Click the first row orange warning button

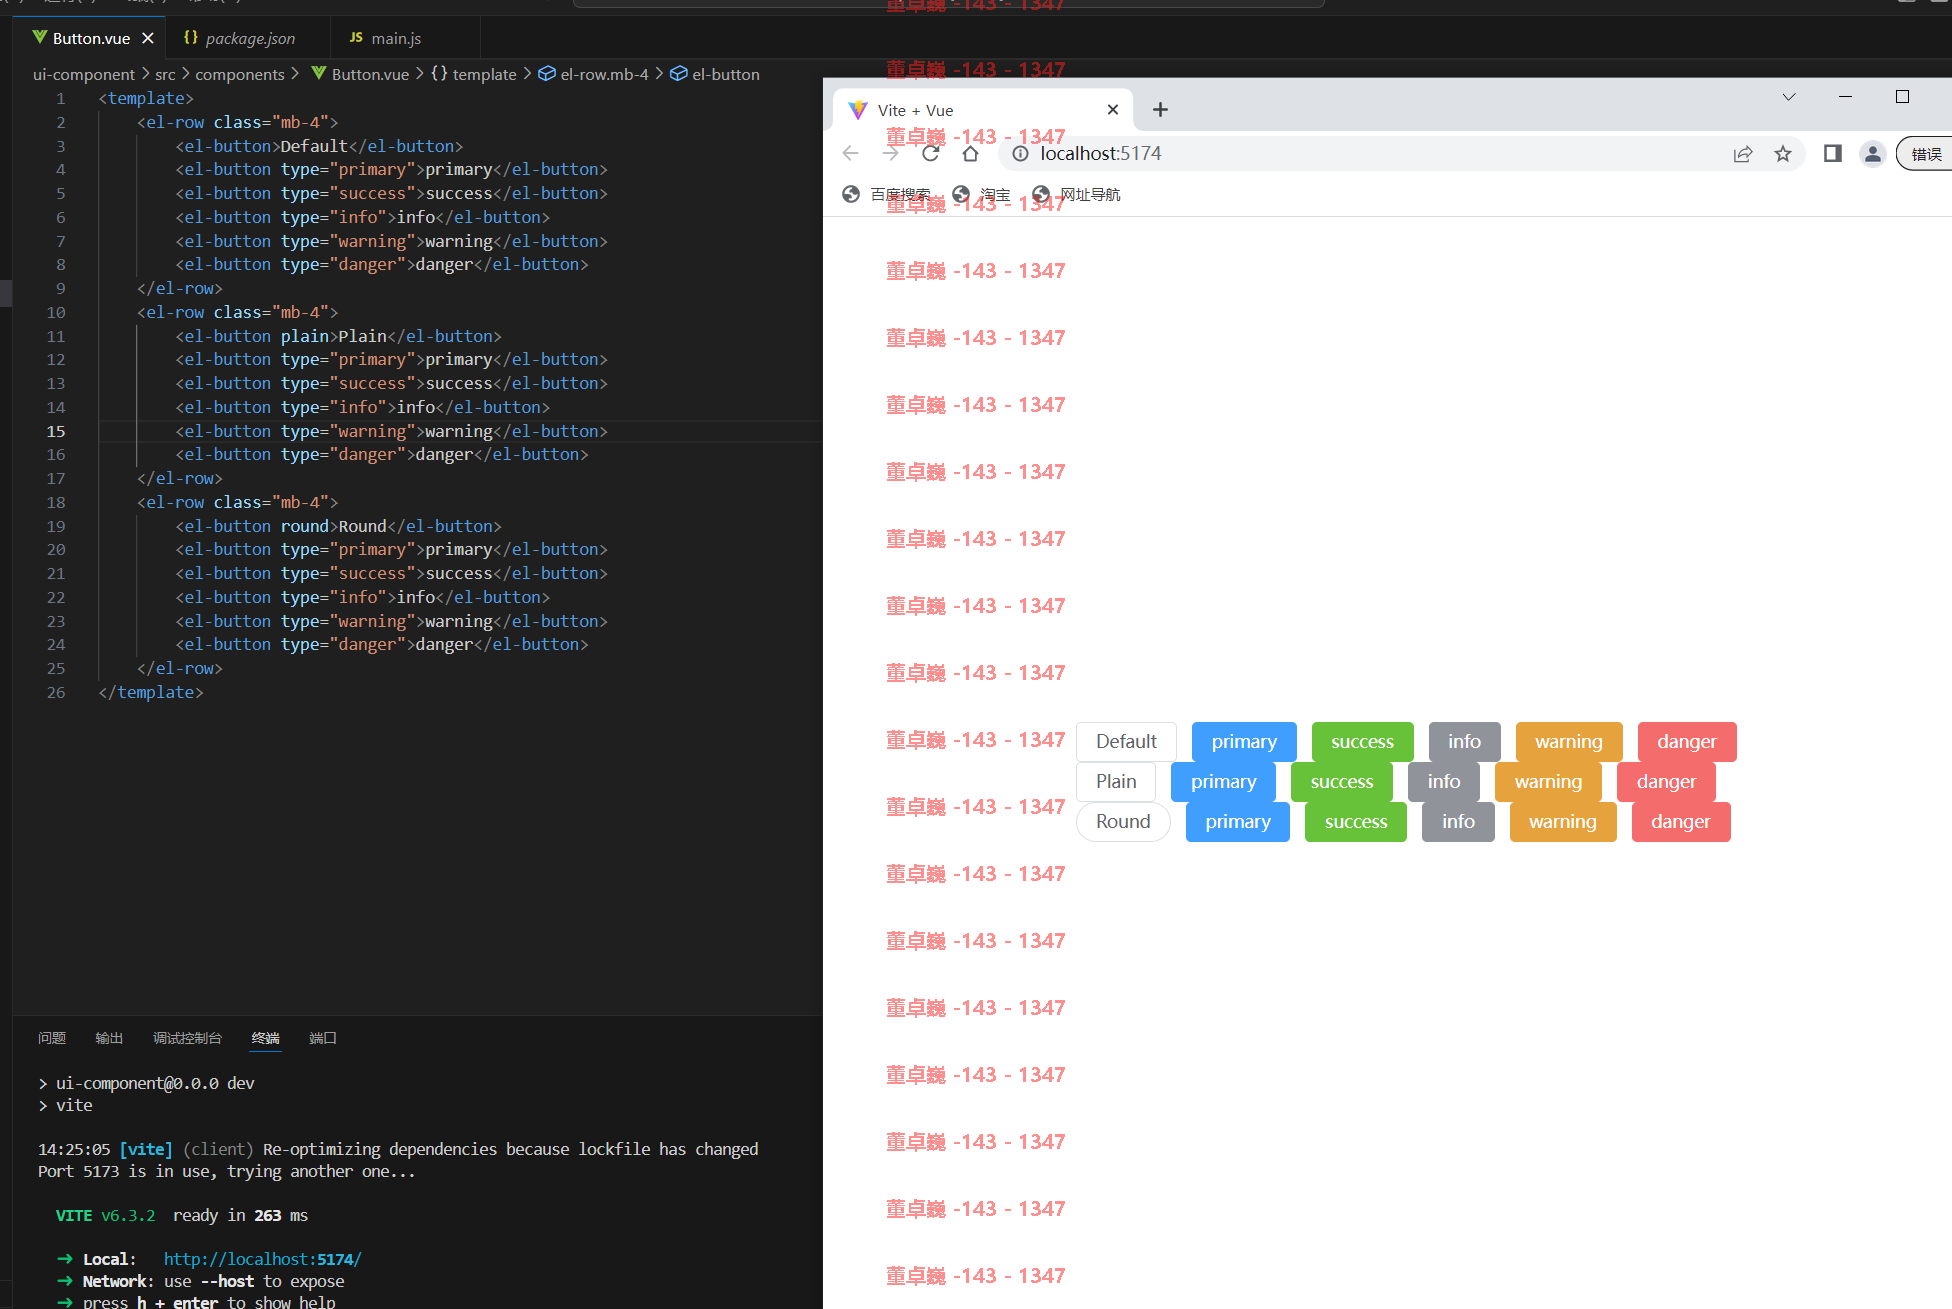(x=1569, y=742)
